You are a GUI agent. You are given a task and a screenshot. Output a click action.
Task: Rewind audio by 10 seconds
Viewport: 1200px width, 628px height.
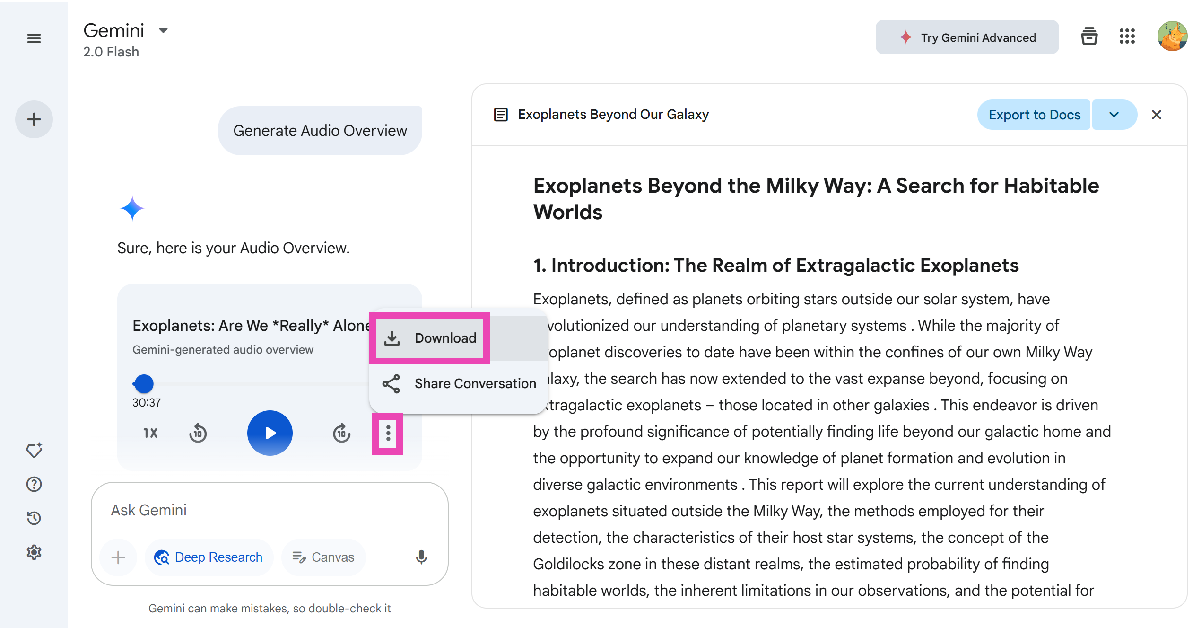(198, 433)
